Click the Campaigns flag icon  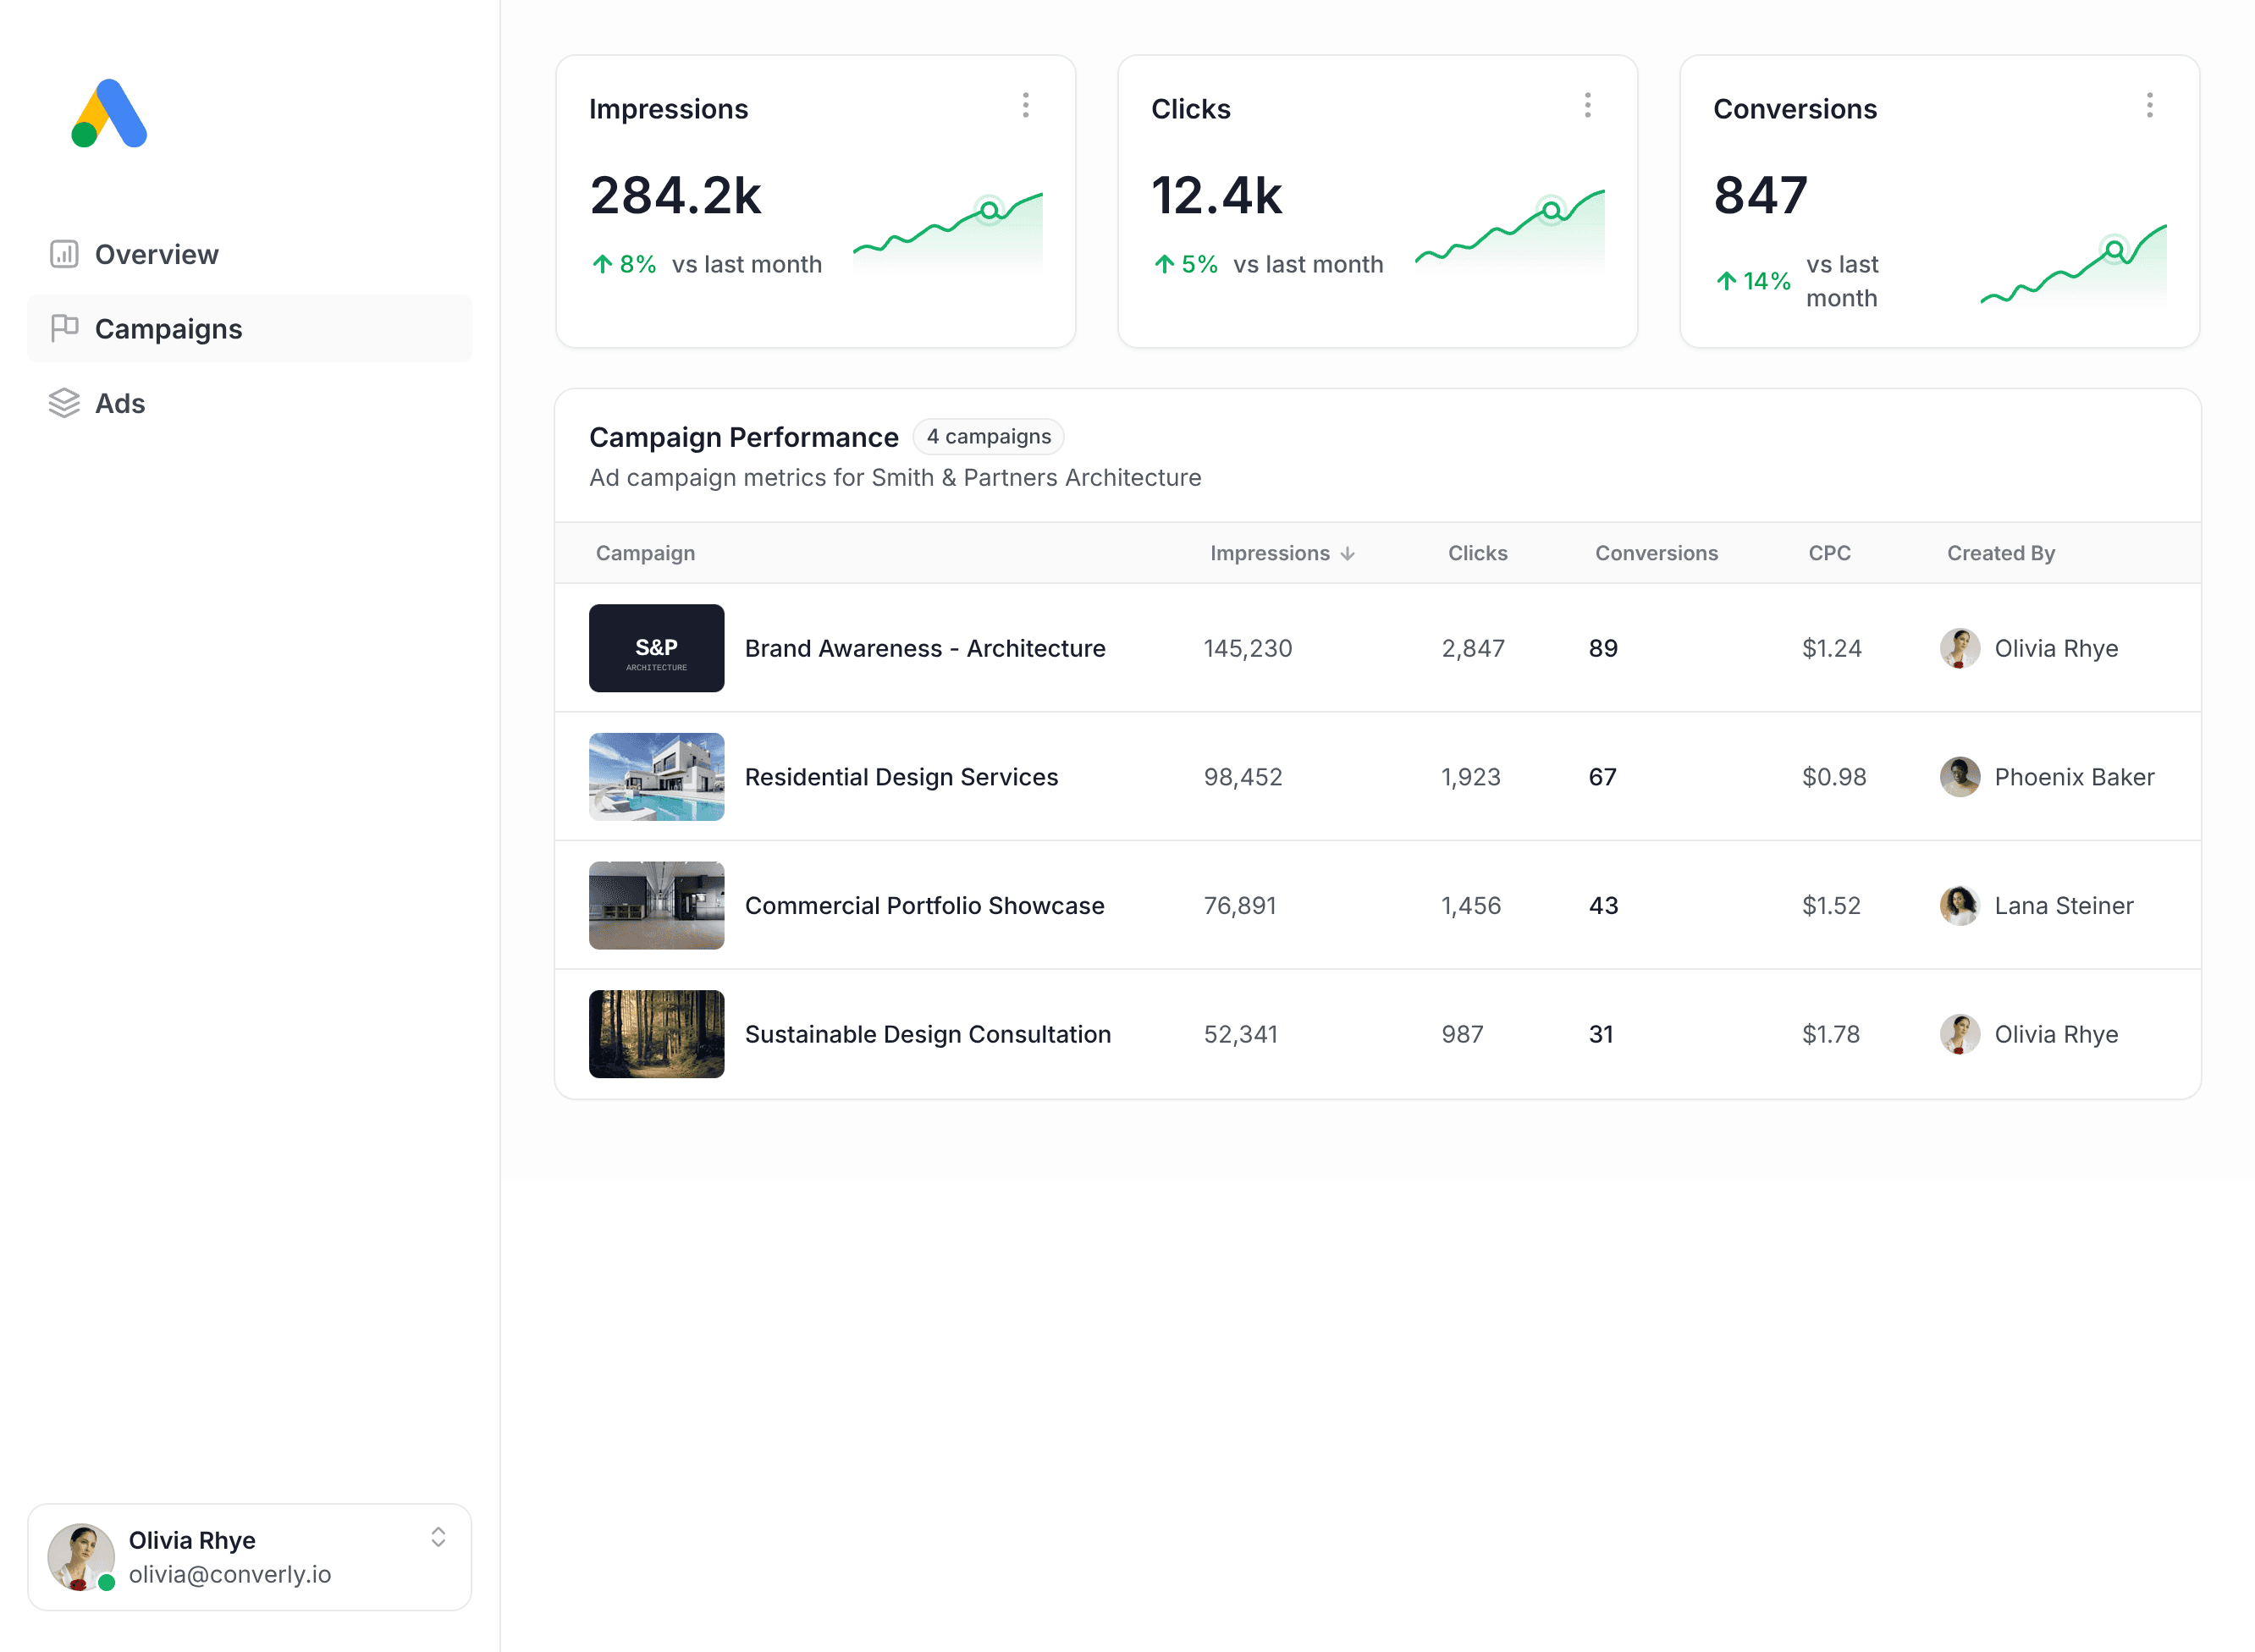point(64,328)
